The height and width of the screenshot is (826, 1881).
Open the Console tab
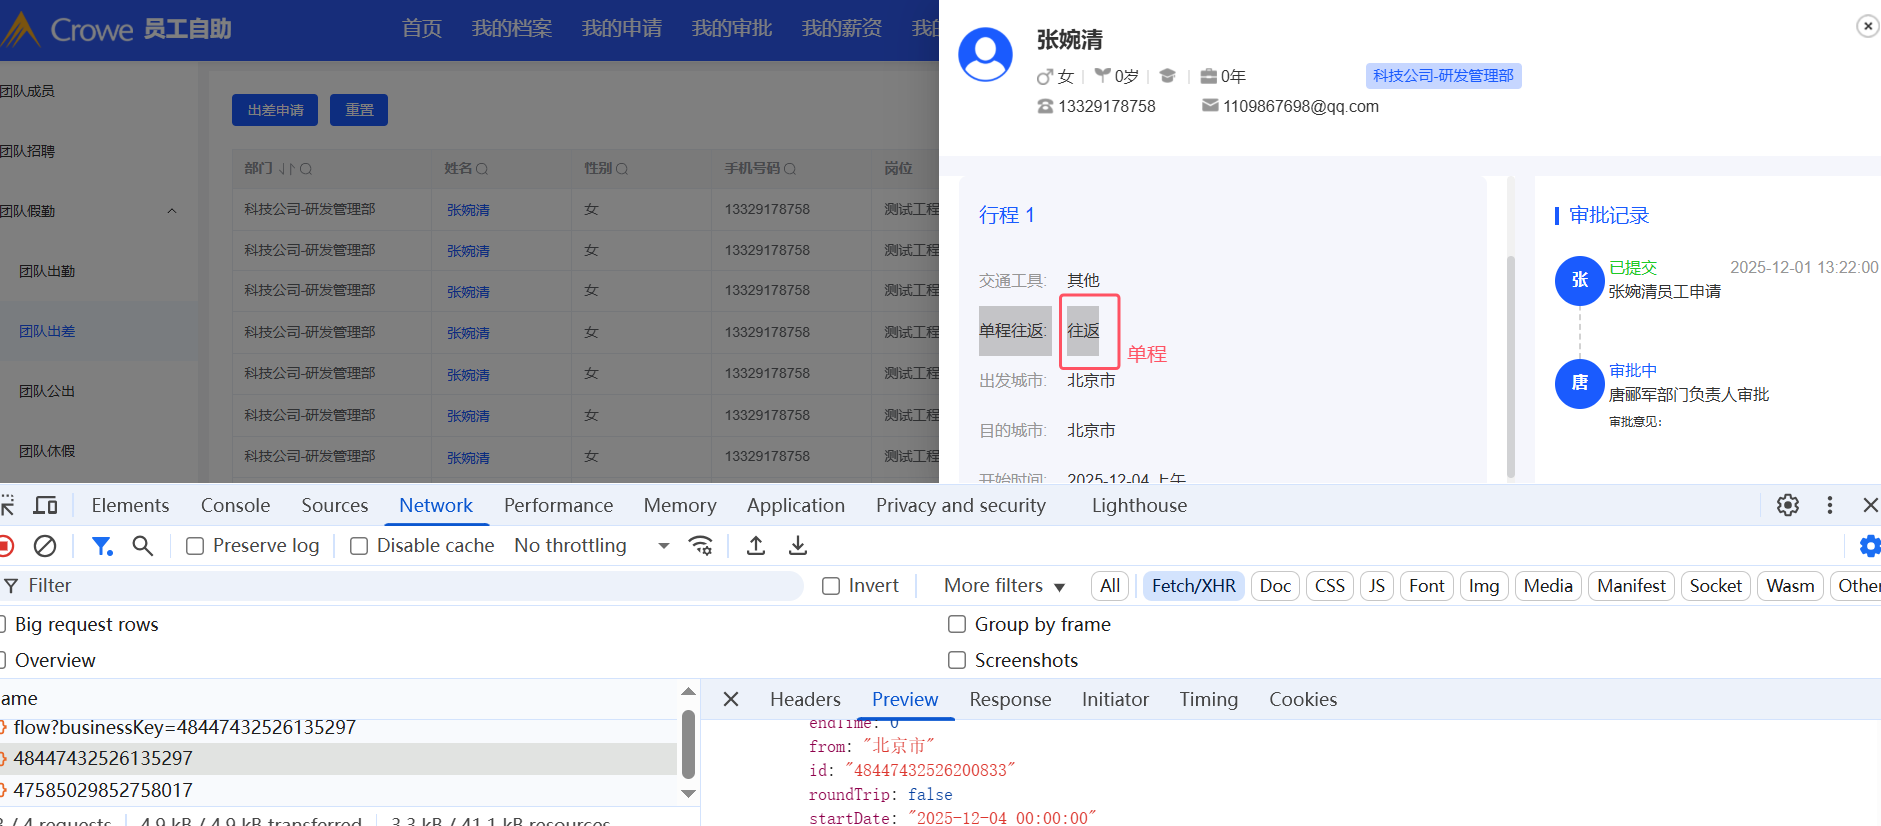pos(235,505)
